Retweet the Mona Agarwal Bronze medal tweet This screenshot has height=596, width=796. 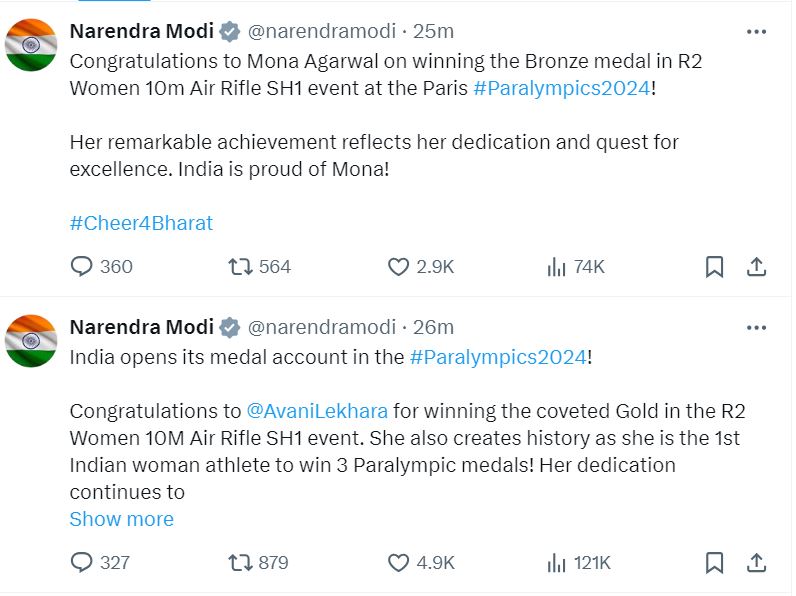click(240, 266)
